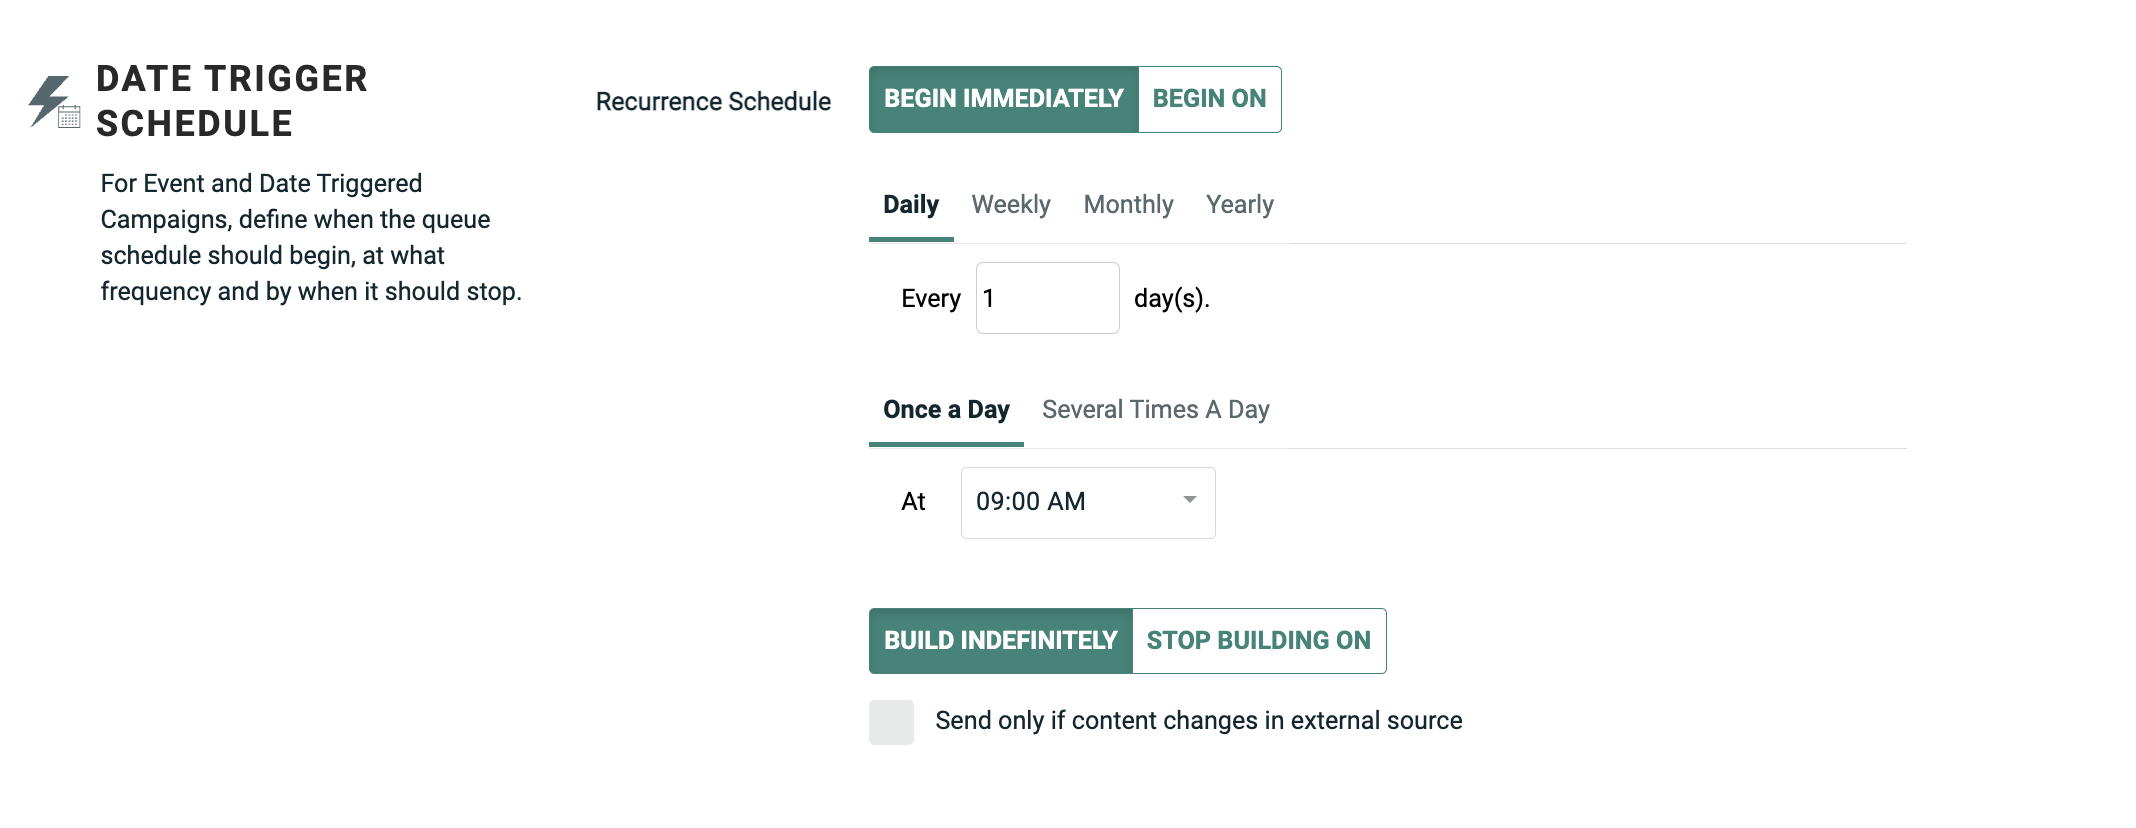This screenshot has width=2136, height=828.
Task: Switch to the Weekly tab
Action: [x=1010, y=205]
